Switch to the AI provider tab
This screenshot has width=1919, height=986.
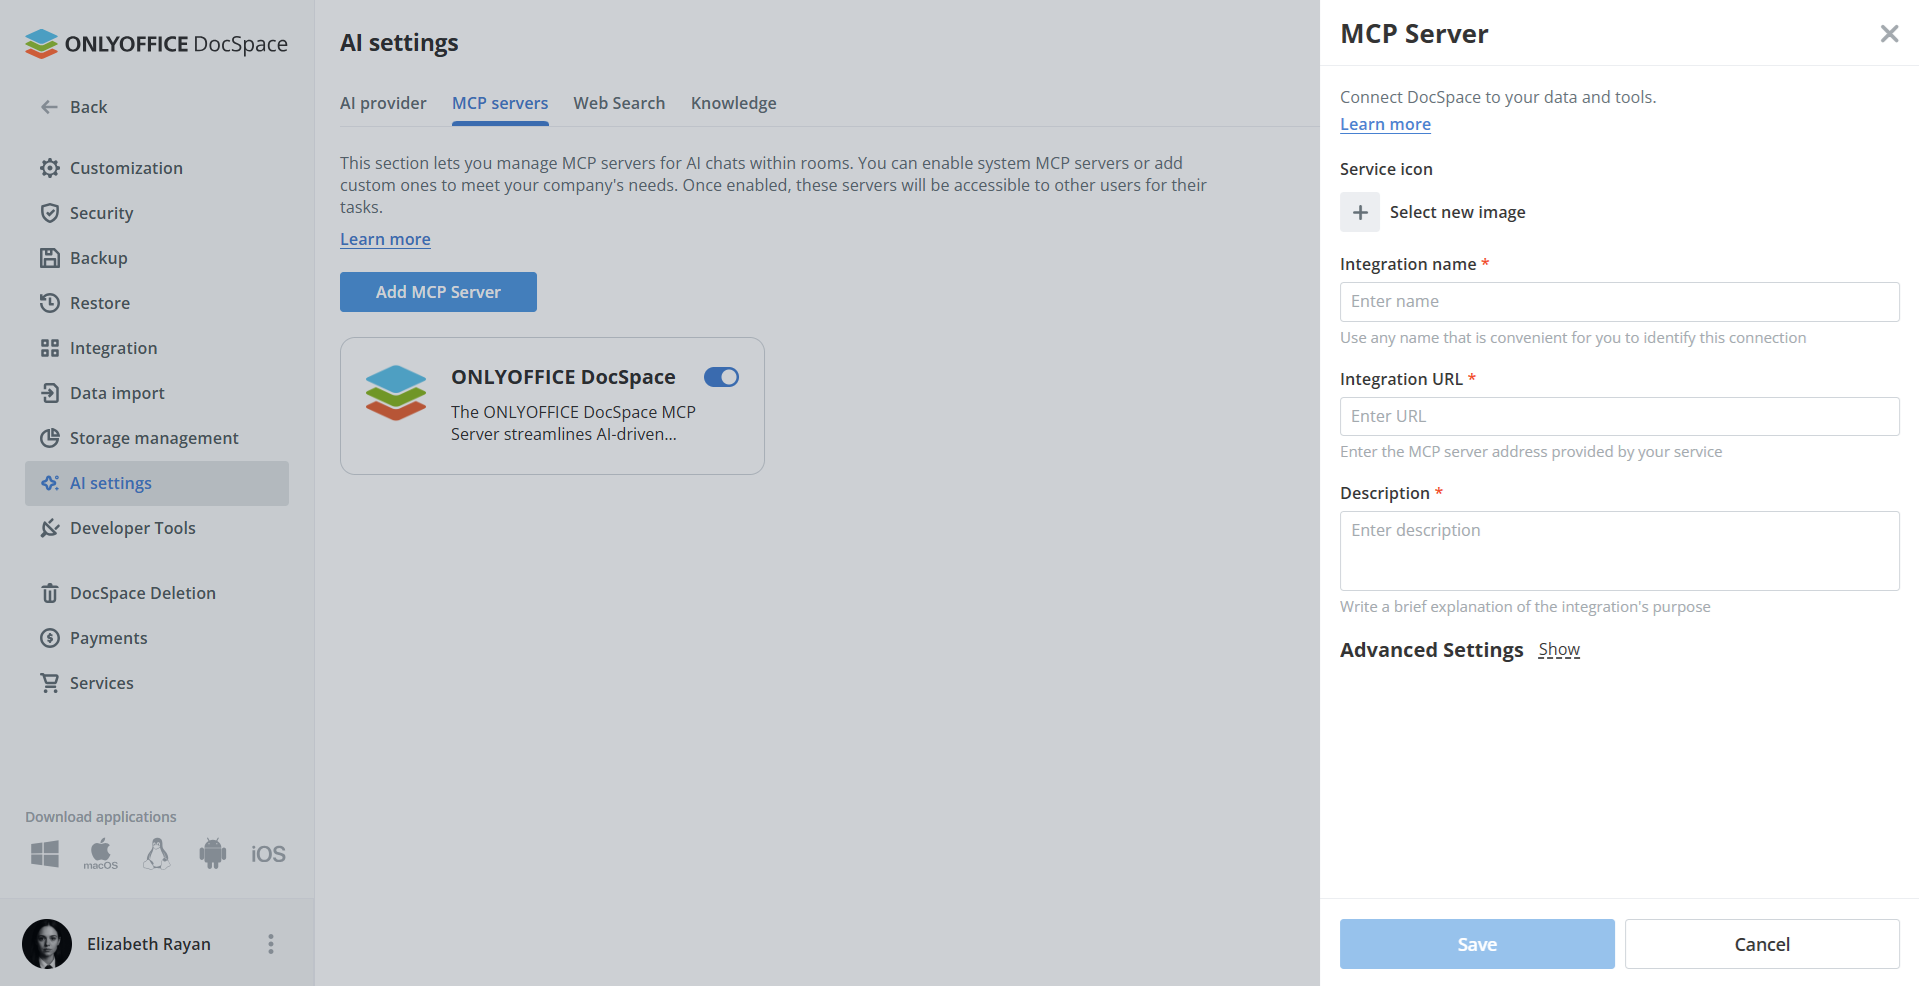[383, 103]
